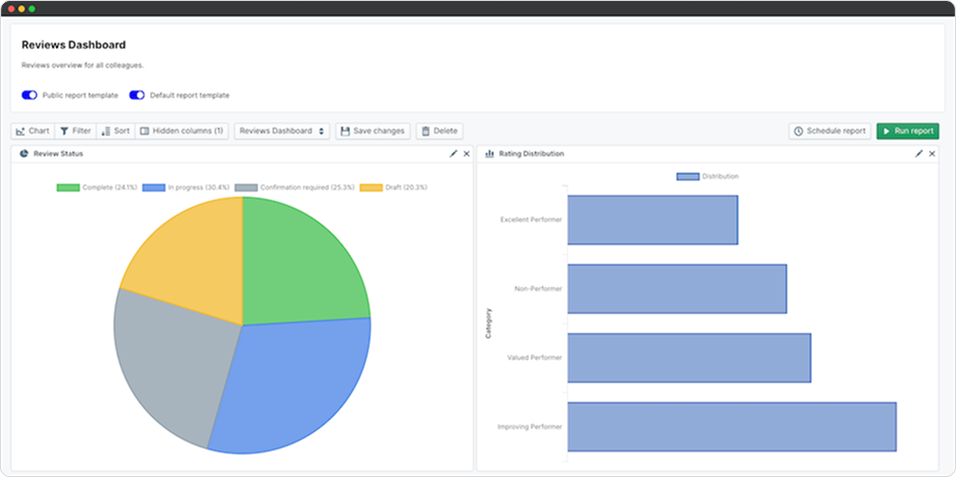Image resolution: width=956 pixels, height=477 pixels.
Task: Click Save changes with disk icon
Action: (372, 131)
